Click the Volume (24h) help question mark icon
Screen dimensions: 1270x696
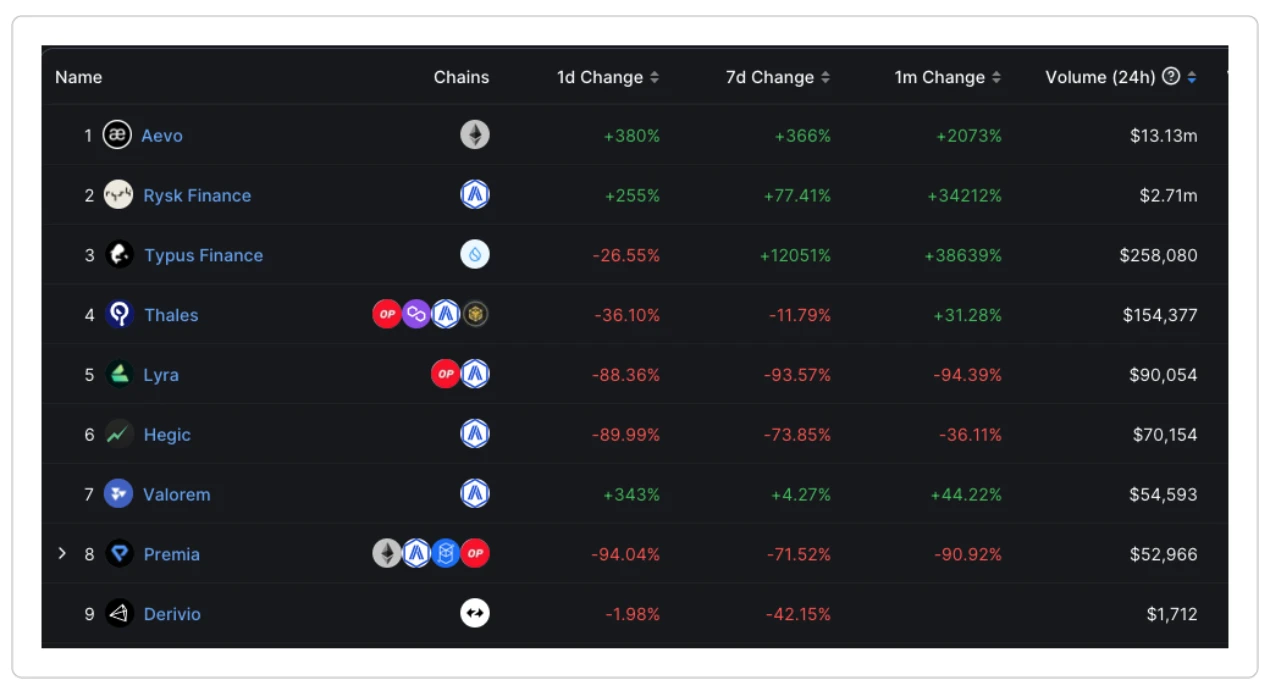tap(1171, 77)
